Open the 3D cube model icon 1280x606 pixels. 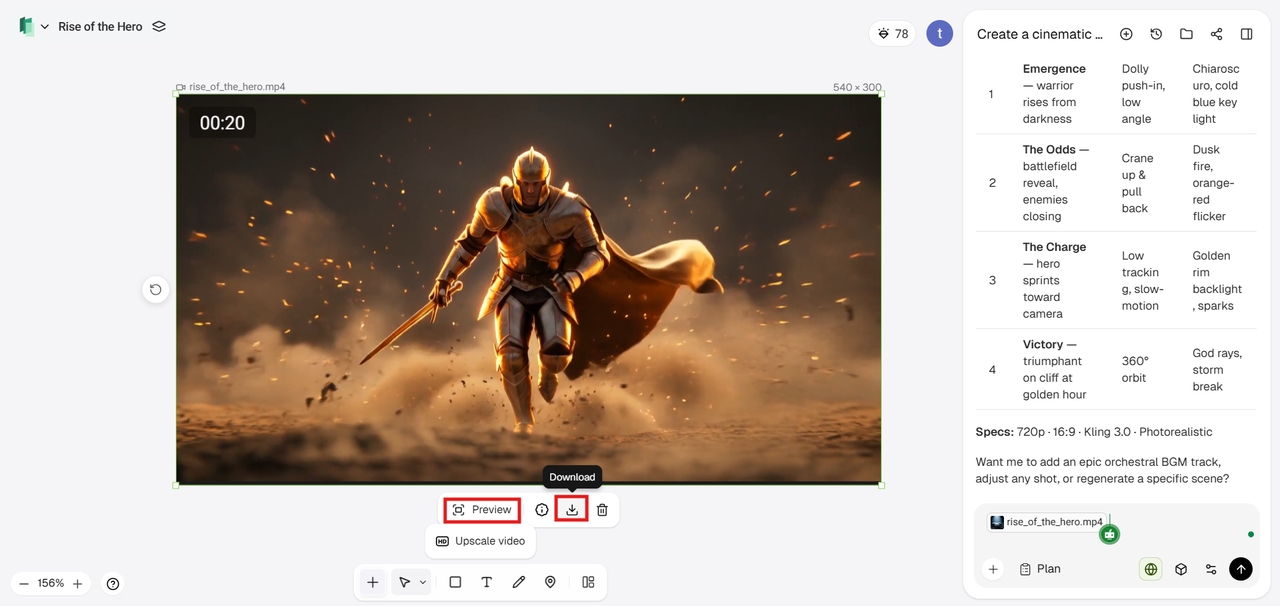1181,569
